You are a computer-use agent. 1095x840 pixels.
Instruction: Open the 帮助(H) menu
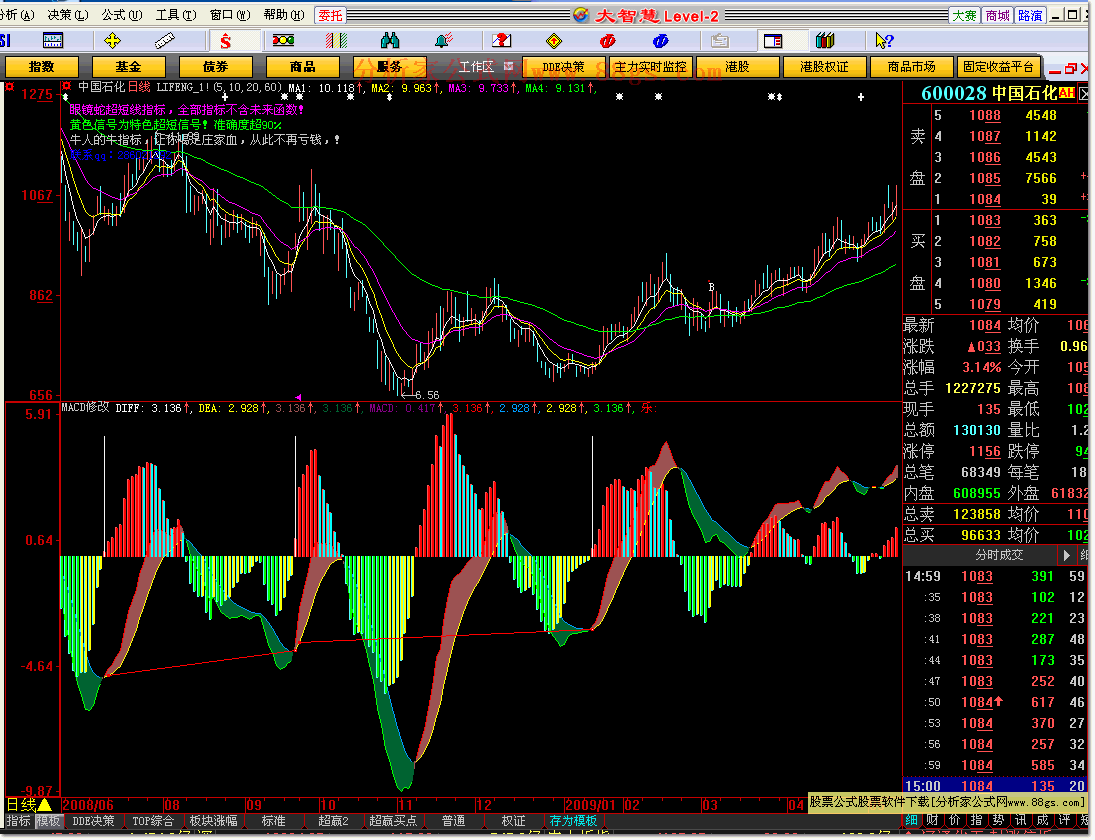pos(284,15)
